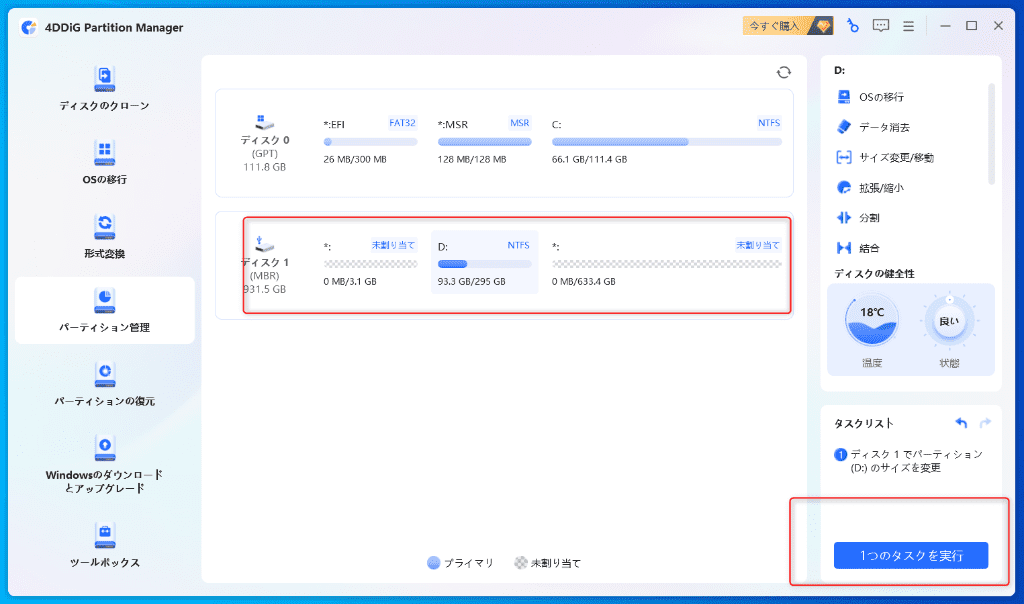
Task: Click the 4DDiG Partition Manager logo
Action: (29, 27)
